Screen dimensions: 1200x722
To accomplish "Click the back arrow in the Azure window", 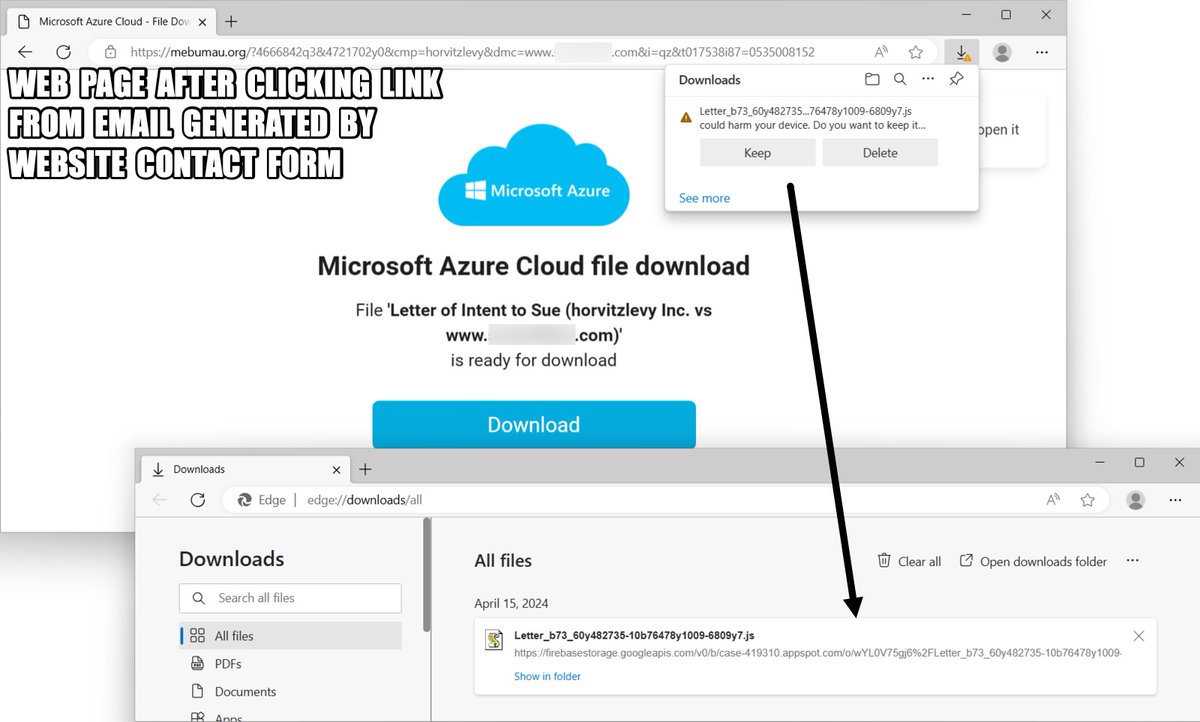I will tap(25, 52).
